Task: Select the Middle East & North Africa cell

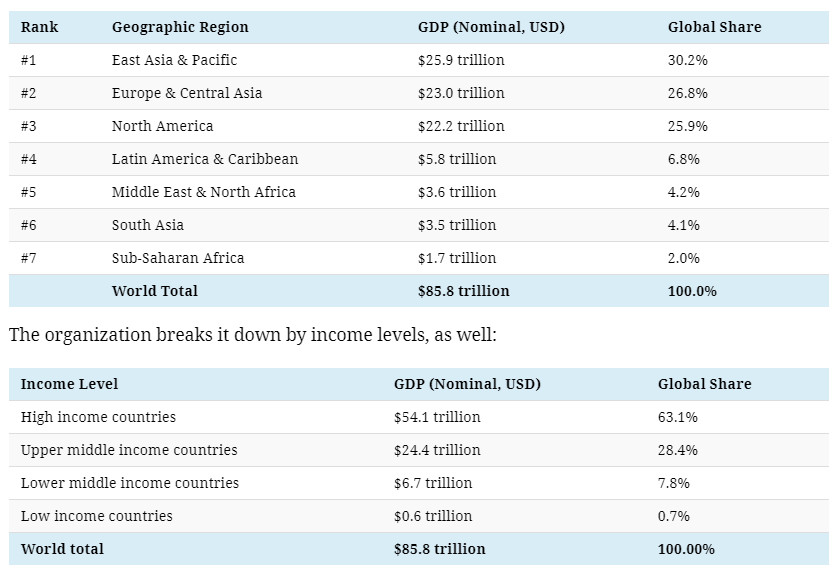Action: point(204,192)
